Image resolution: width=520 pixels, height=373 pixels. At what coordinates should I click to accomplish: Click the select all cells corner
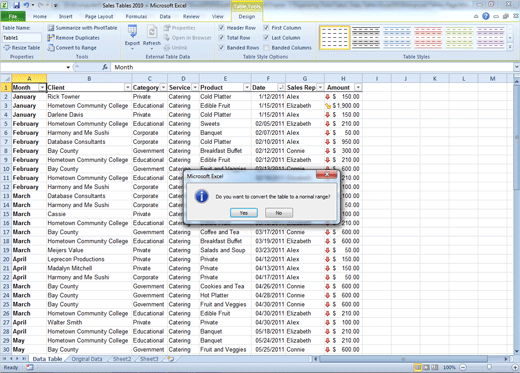point(6,79)
